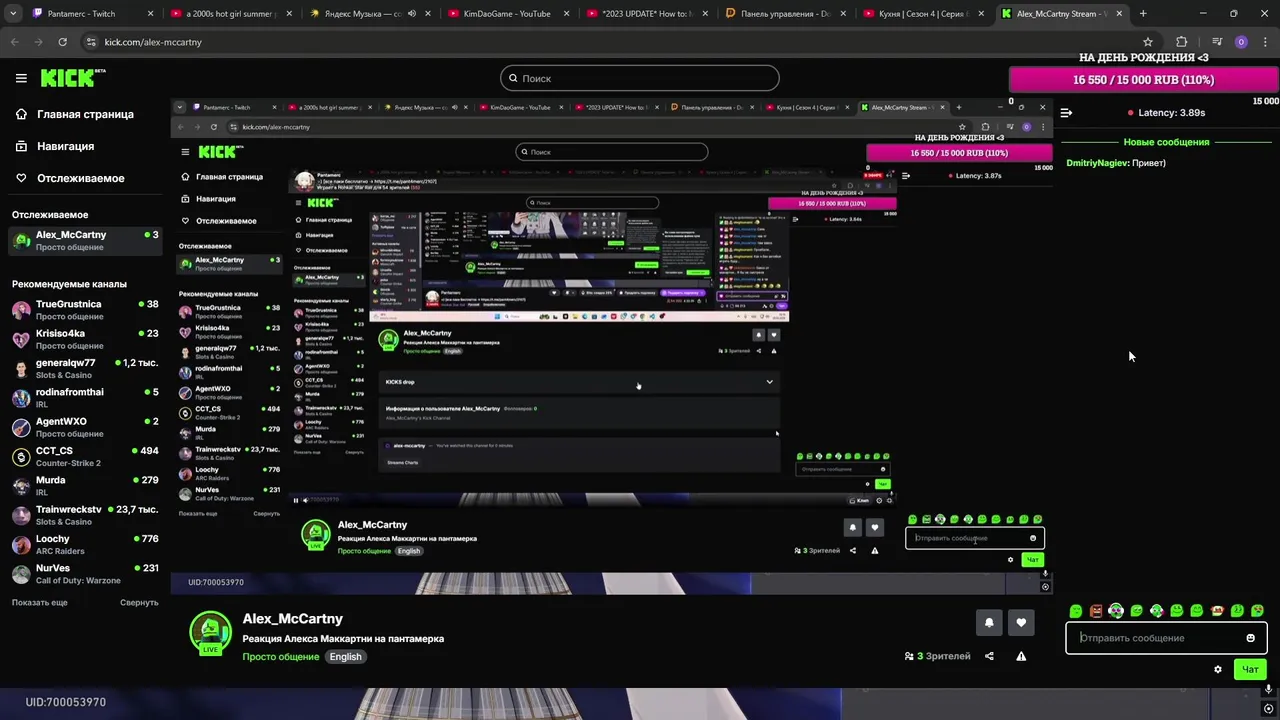Click the site information icon in address bar

[x=91, y=42]
